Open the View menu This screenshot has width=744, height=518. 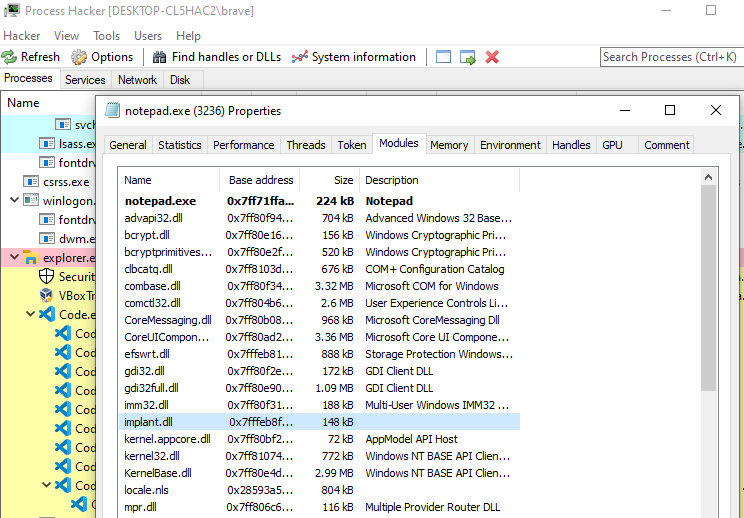click(x=66, y=36)
